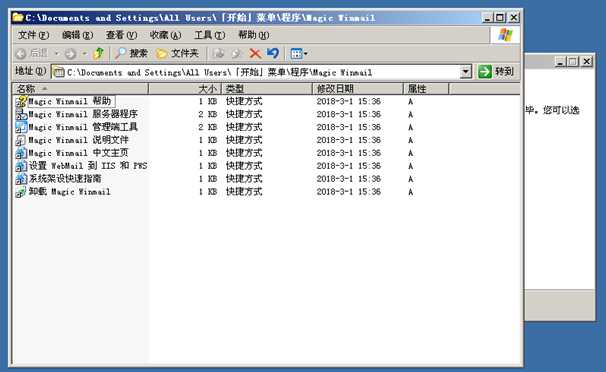Sort by the 修改日期 column header
Screen dimensions: 606x372
tap(358, 89)
